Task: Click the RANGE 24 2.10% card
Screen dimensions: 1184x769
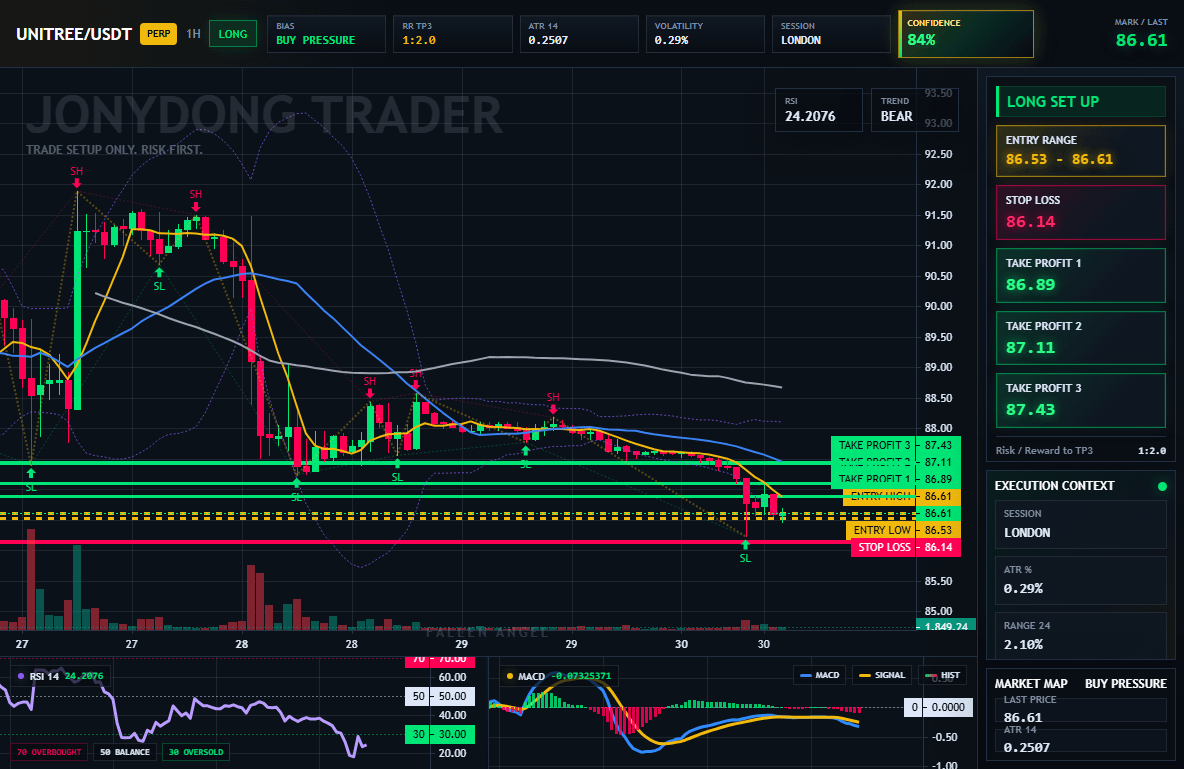Action: 1081,636
